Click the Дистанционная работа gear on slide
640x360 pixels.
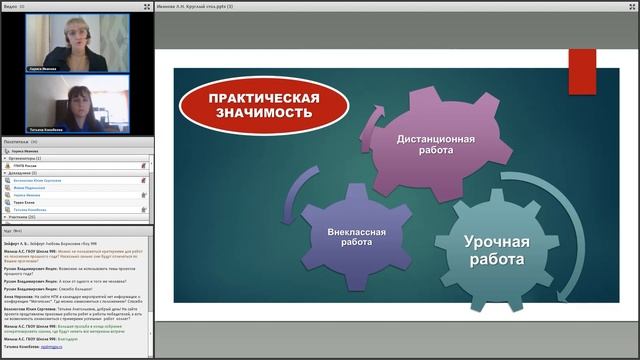[436, 144]
